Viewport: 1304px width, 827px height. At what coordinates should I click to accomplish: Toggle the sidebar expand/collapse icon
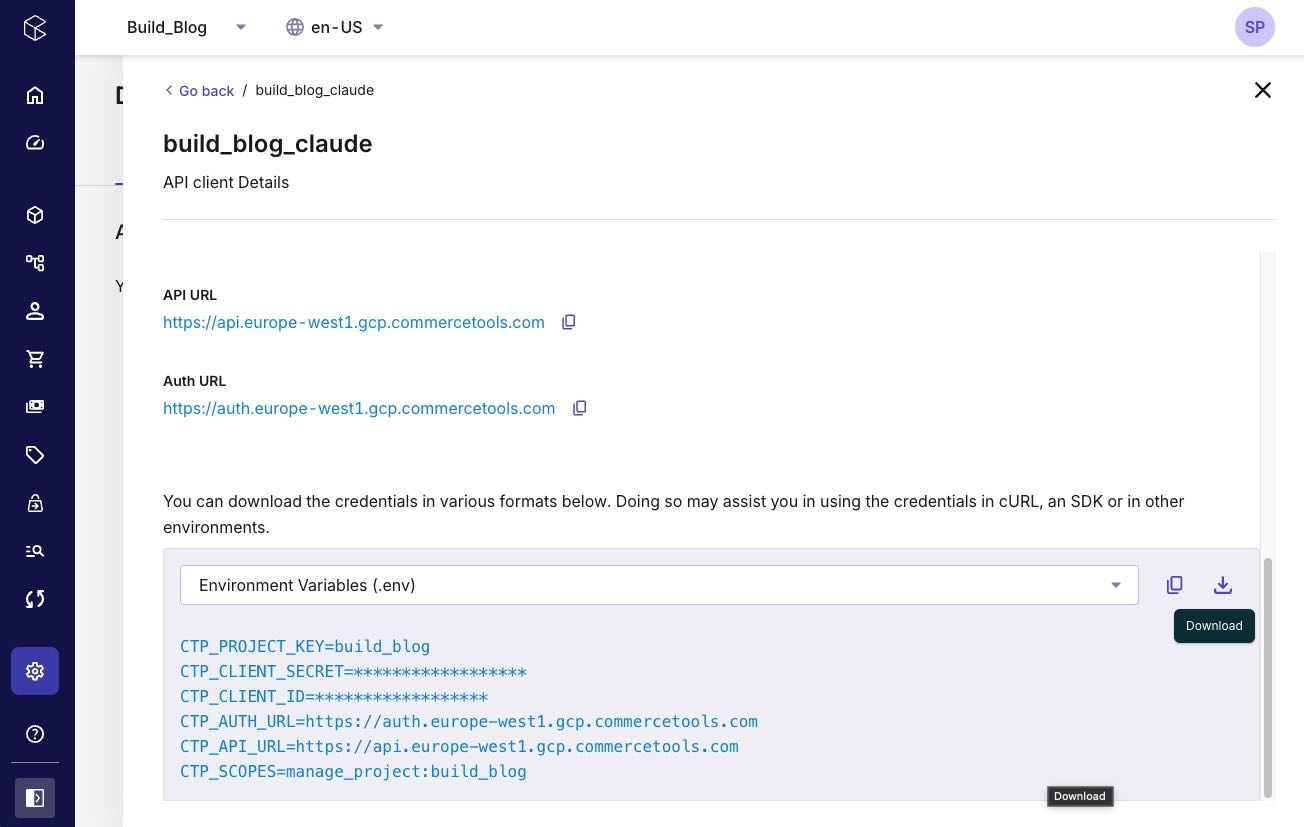coord(35,798)
